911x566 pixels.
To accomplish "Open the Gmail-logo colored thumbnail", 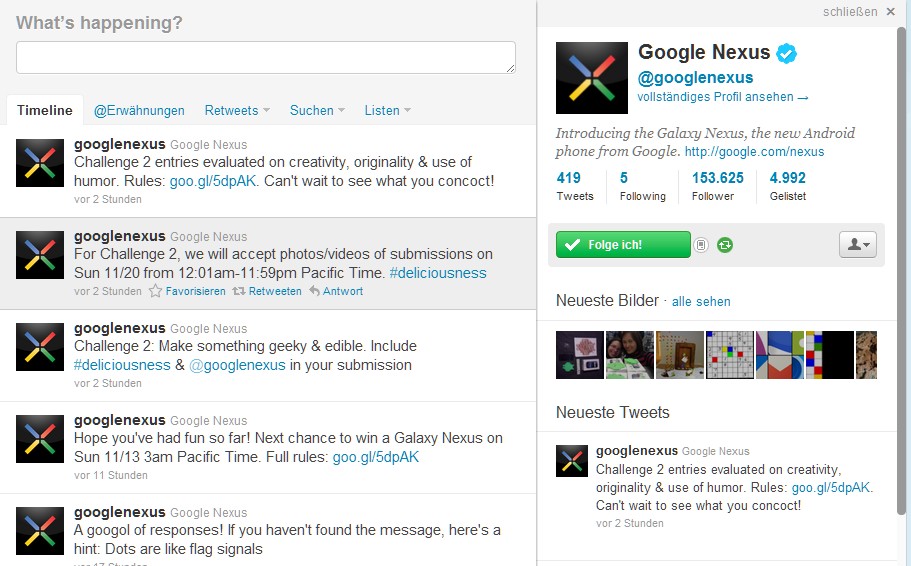I will [780, 355].
